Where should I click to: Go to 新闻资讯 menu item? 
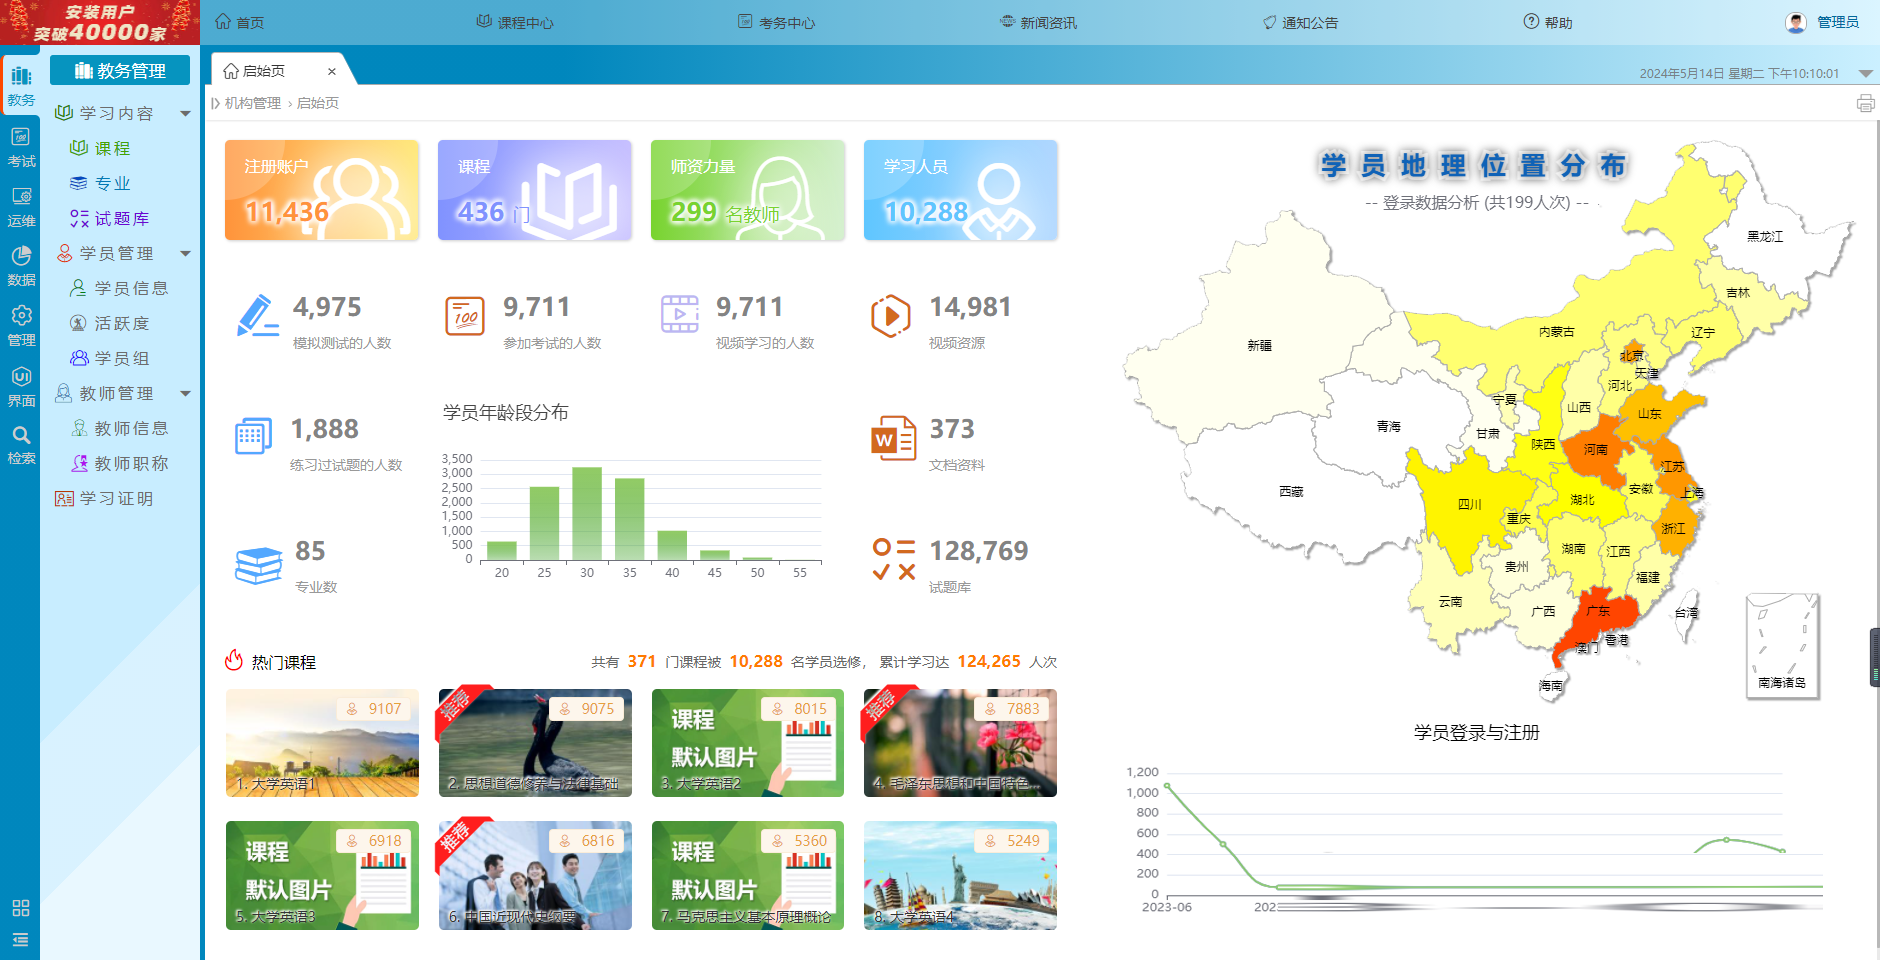[1038, 22]
